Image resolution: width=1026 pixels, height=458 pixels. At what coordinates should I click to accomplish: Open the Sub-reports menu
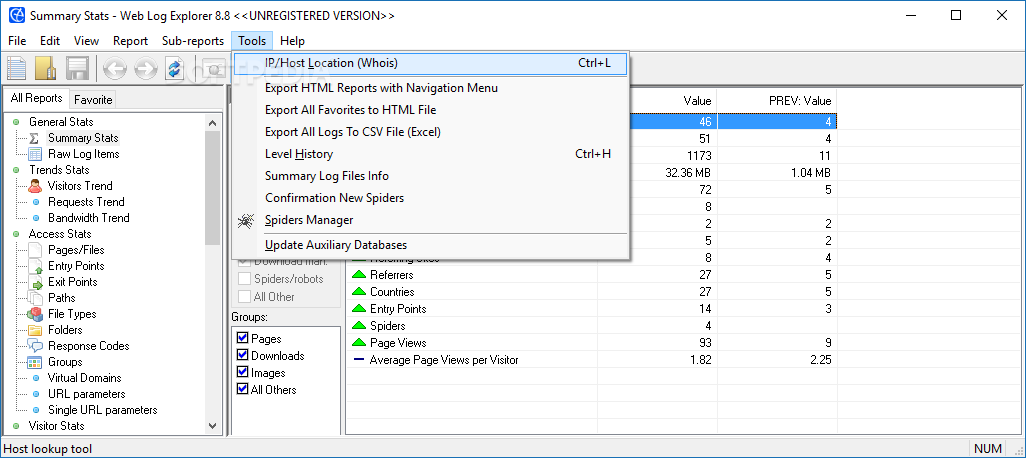[193, 41]
